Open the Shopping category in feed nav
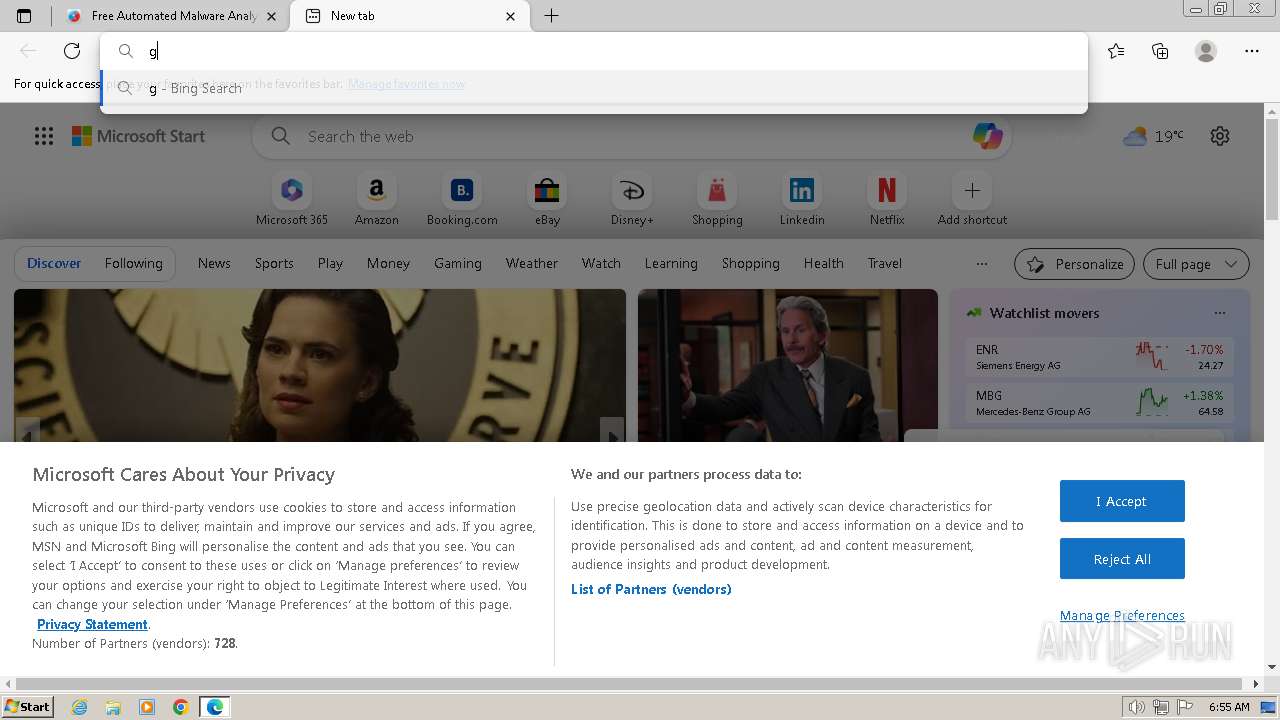 [750, 263]
